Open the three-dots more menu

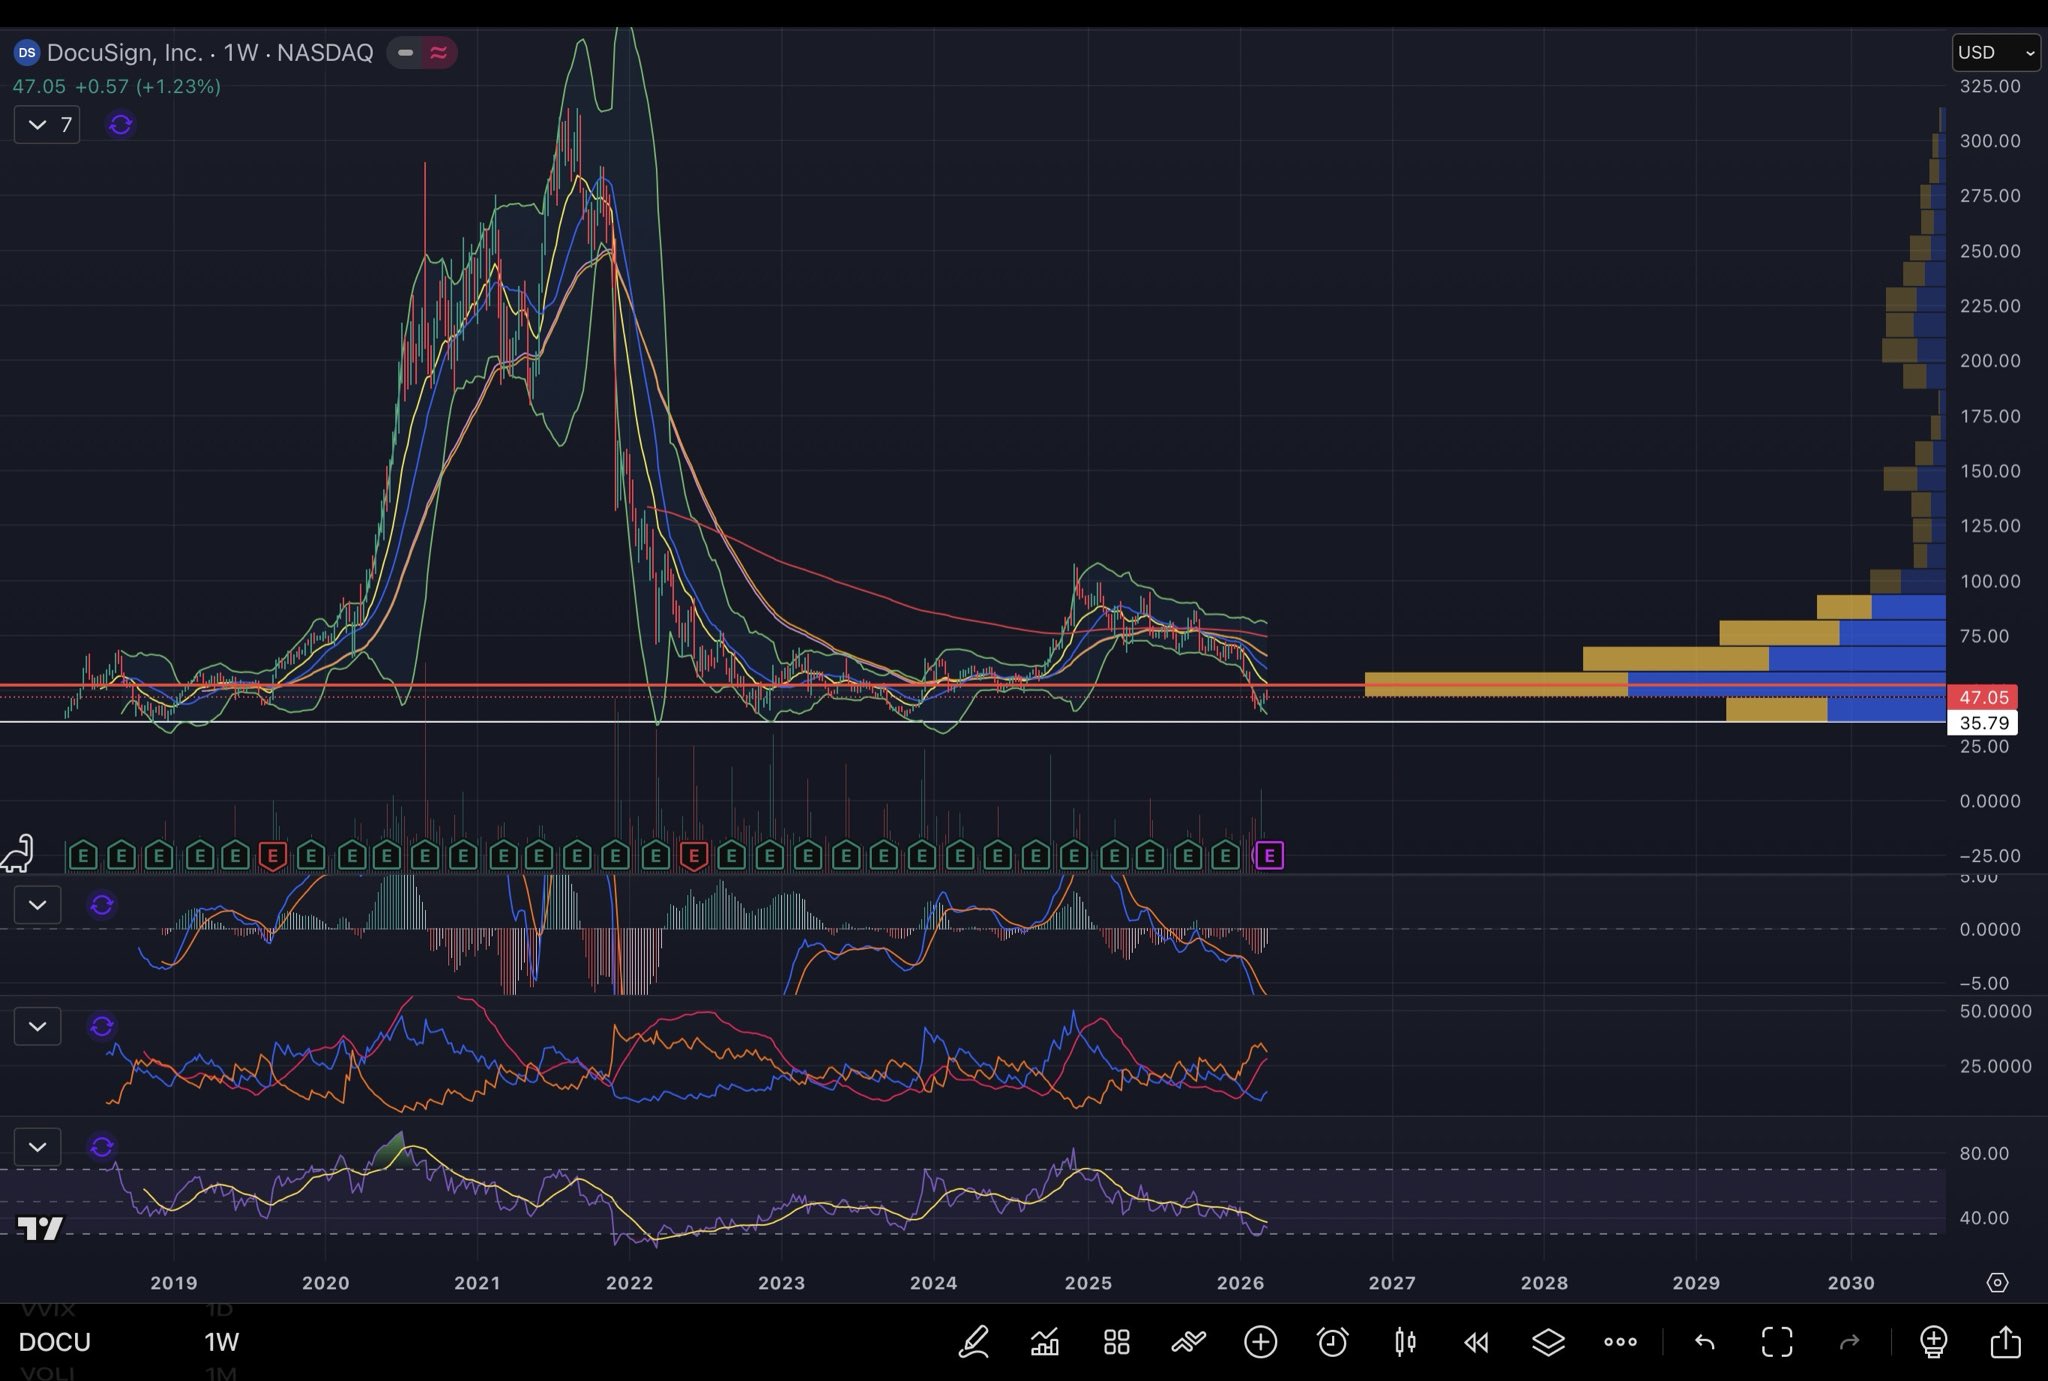click(x=1620, y=1342)
